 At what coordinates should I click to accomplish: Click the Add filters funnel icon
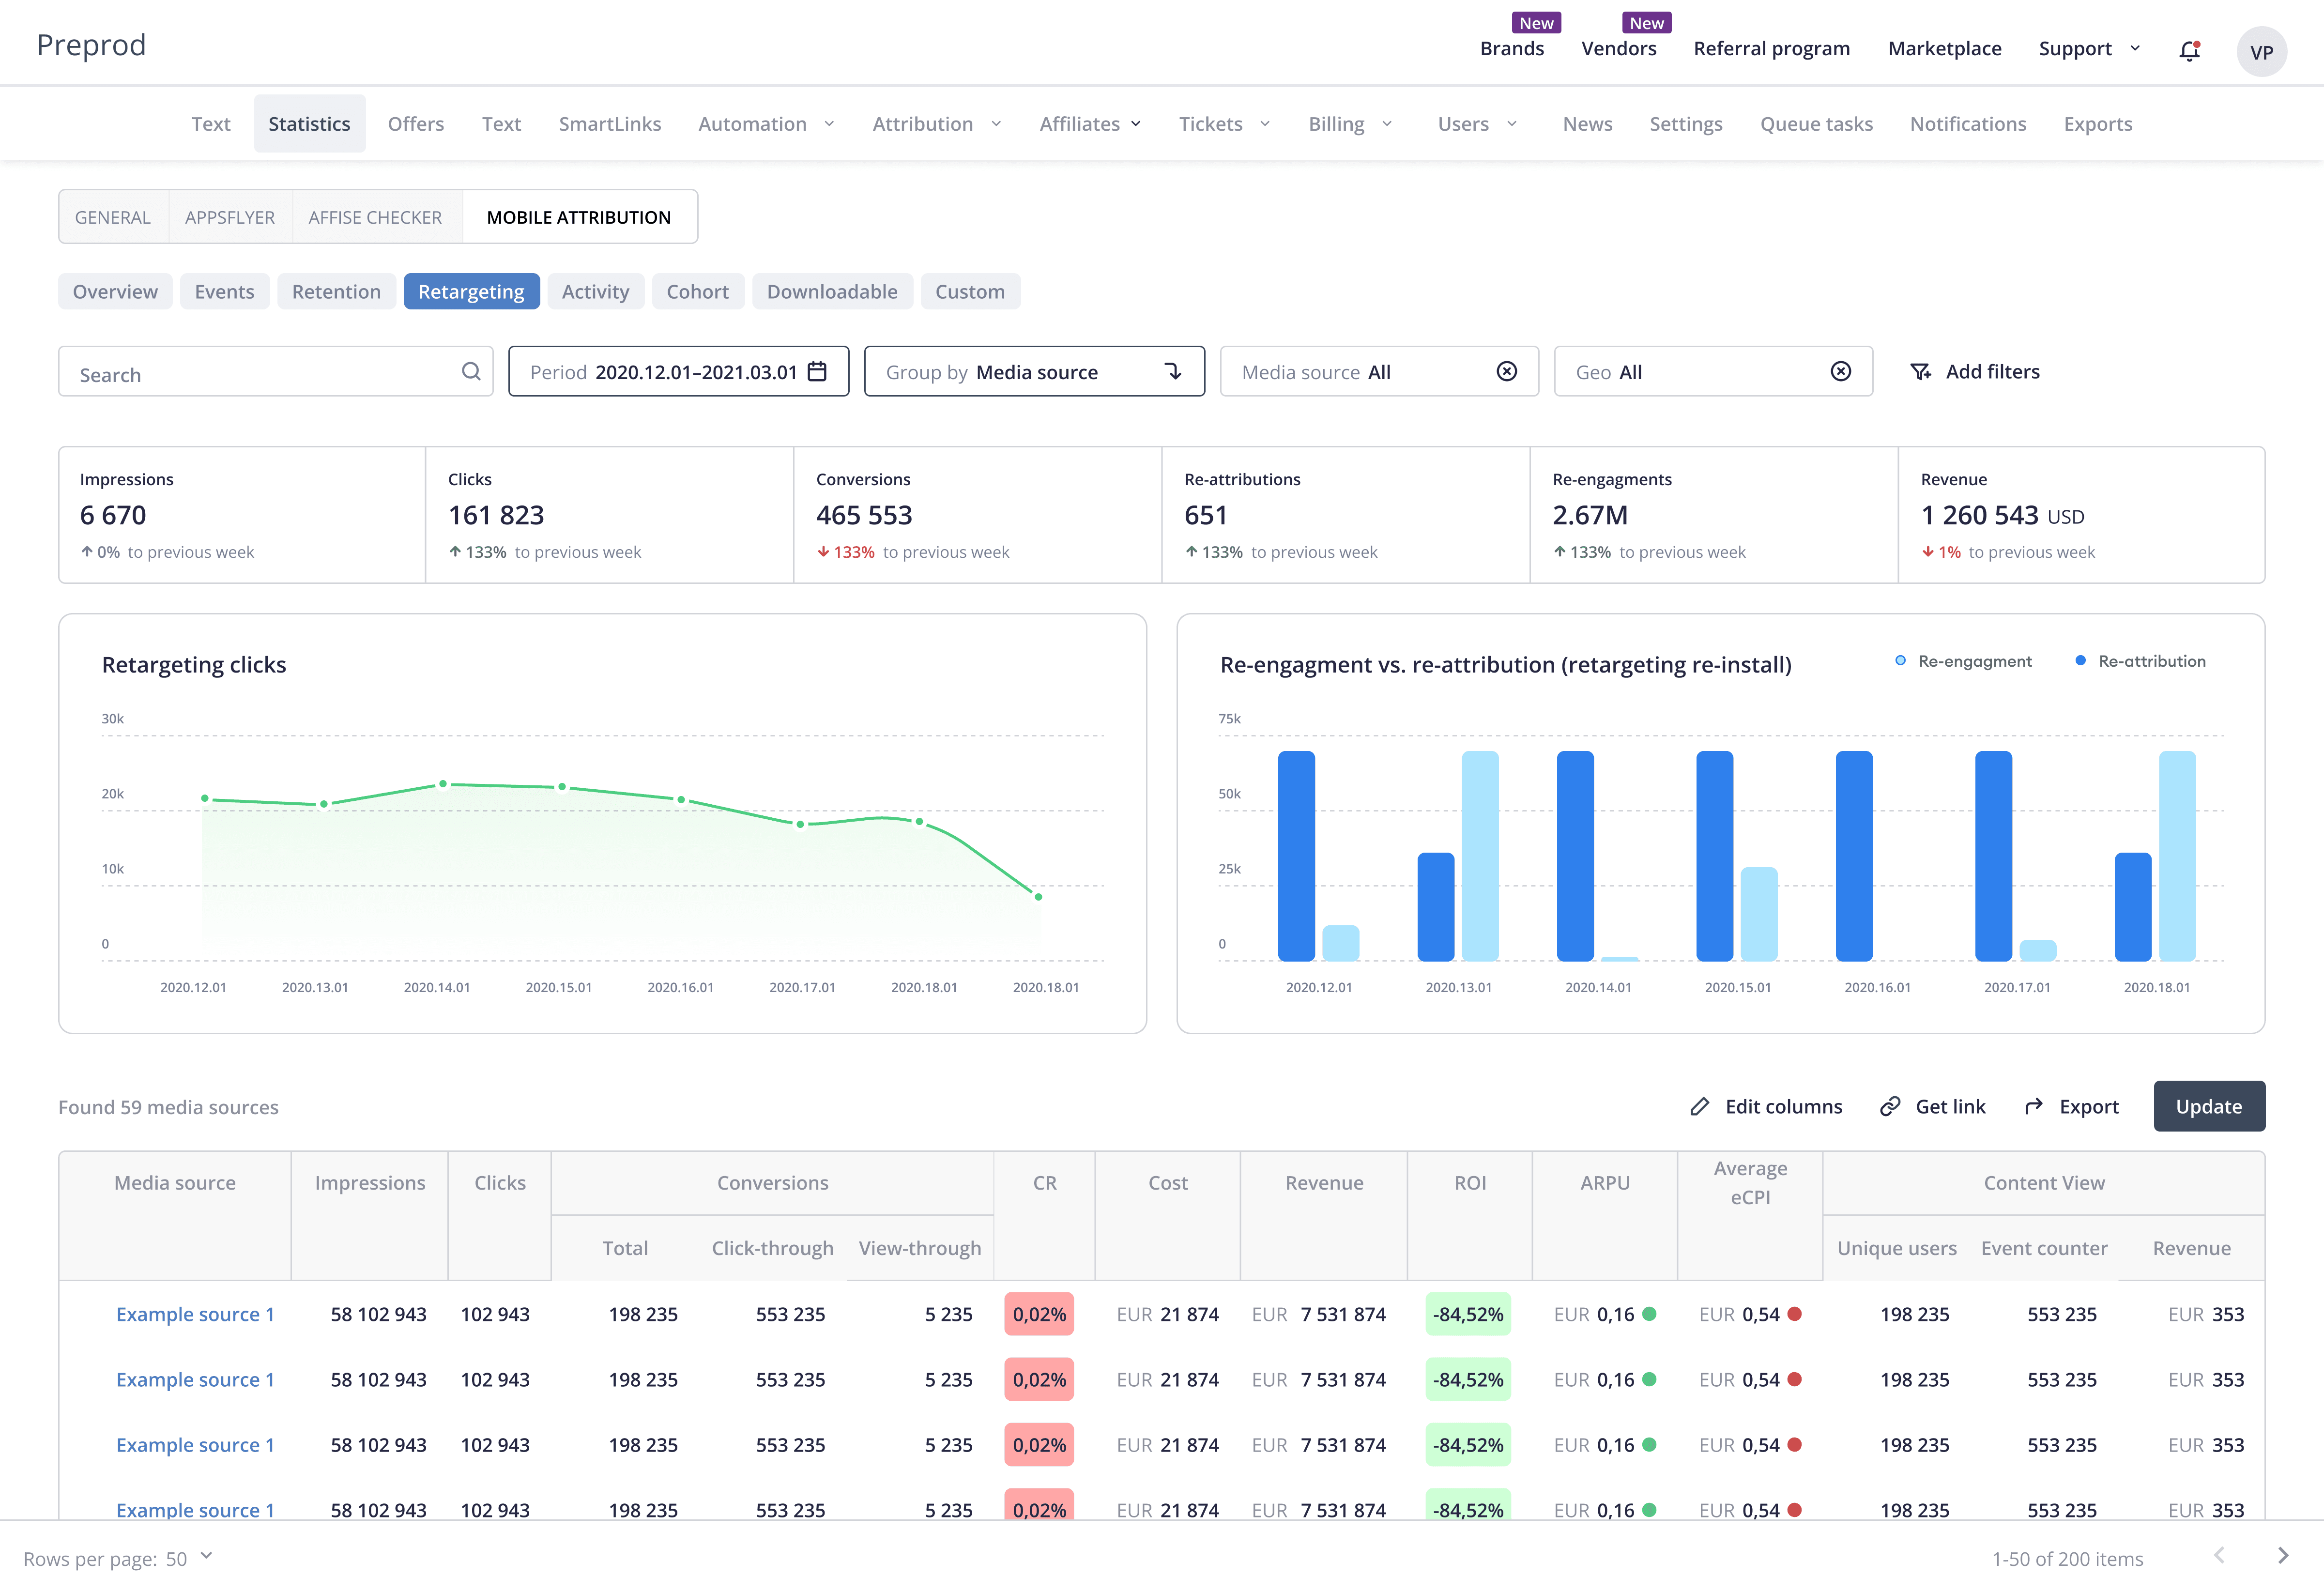[x=1920, y=372]
